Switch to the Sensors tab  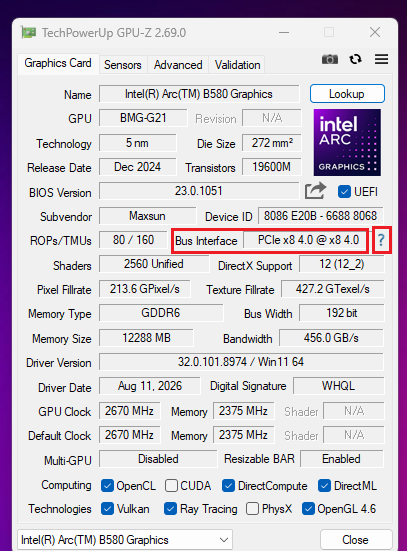[123, 65]
